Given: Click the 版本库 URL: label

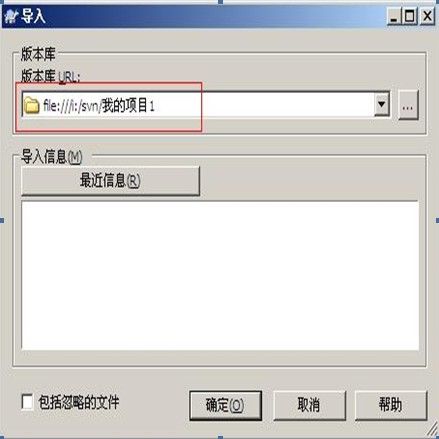Looking at the screenshot, I should pos(51,76).
